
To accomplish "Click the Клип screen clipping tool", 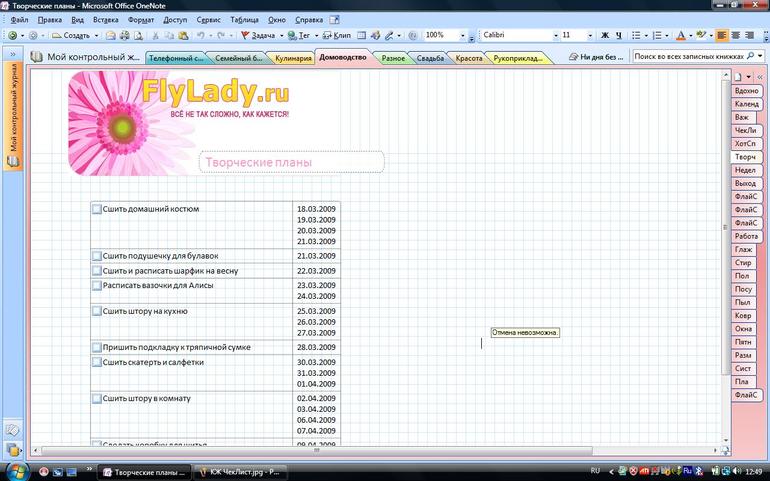I will [338, 35].
